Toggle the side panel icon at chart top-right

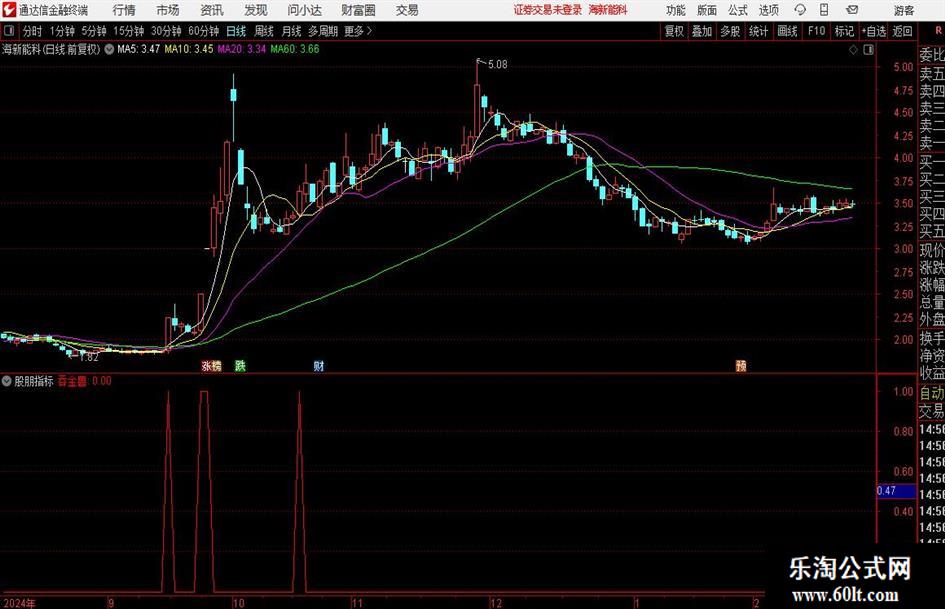(x=868, y=50)
